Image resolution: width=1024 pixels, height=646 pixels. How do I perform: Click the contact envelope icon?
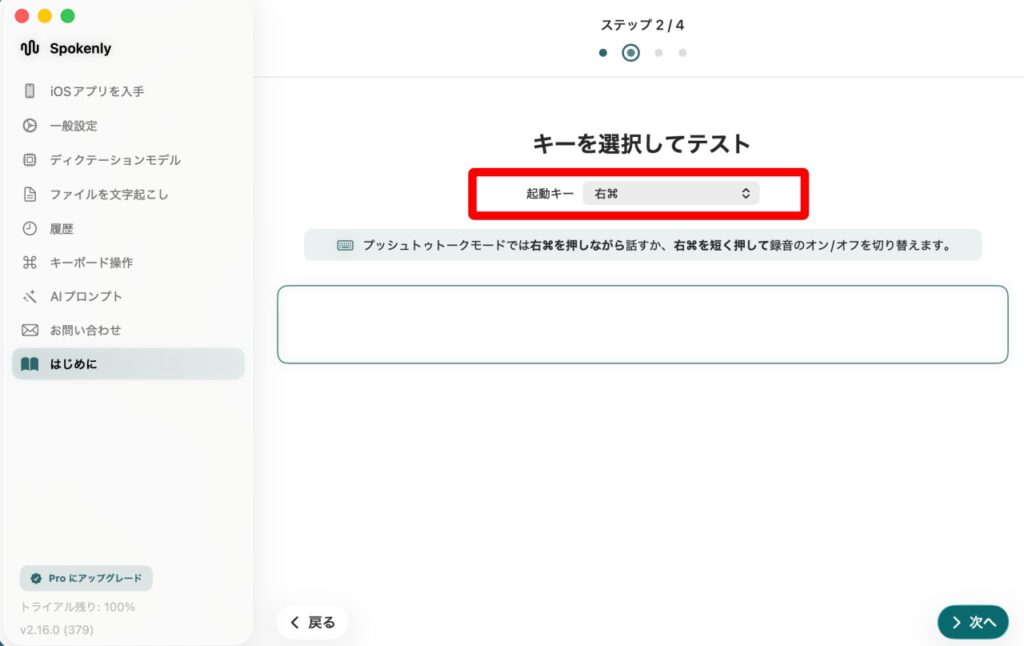click(30, 330)
